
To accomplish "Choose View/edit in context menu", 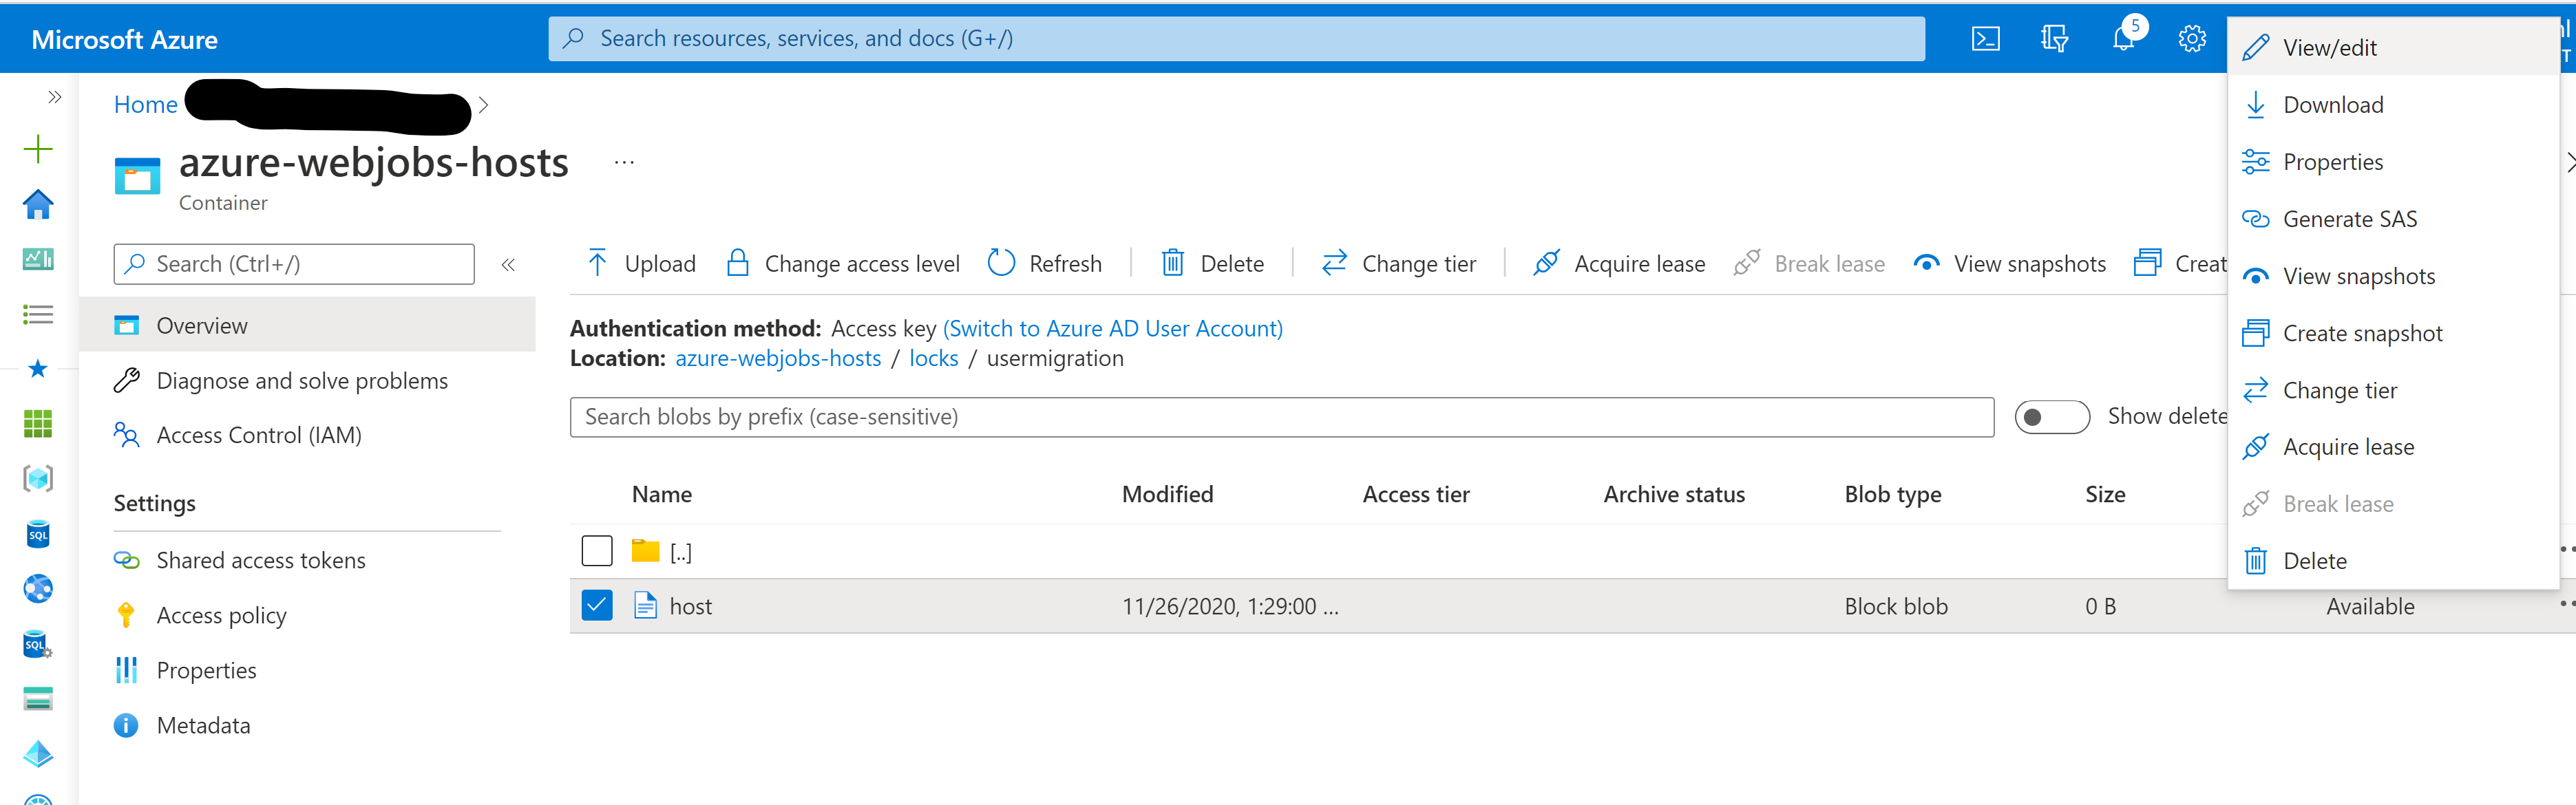I will click(2329, 48).
